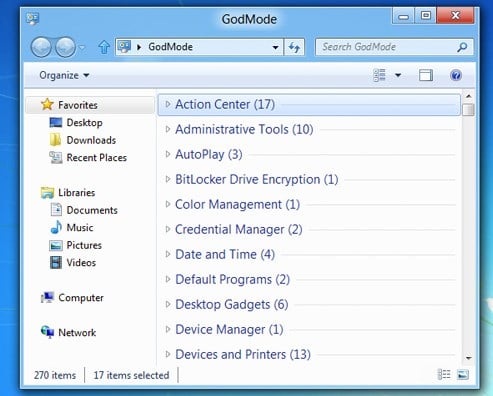The width and height of the screenshot is (493, 396).
Task: Open Desktop from Favorites
Action: 84,123
